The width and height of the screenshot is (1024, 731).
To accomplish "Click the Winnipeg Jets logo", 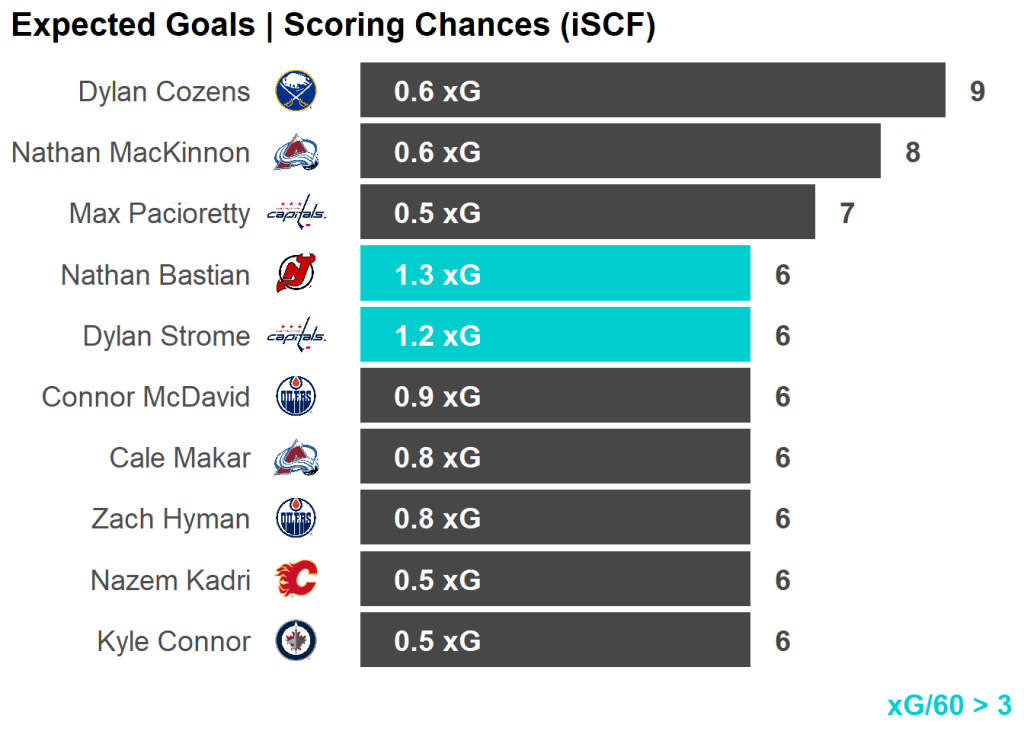I will tap(296, 641).
